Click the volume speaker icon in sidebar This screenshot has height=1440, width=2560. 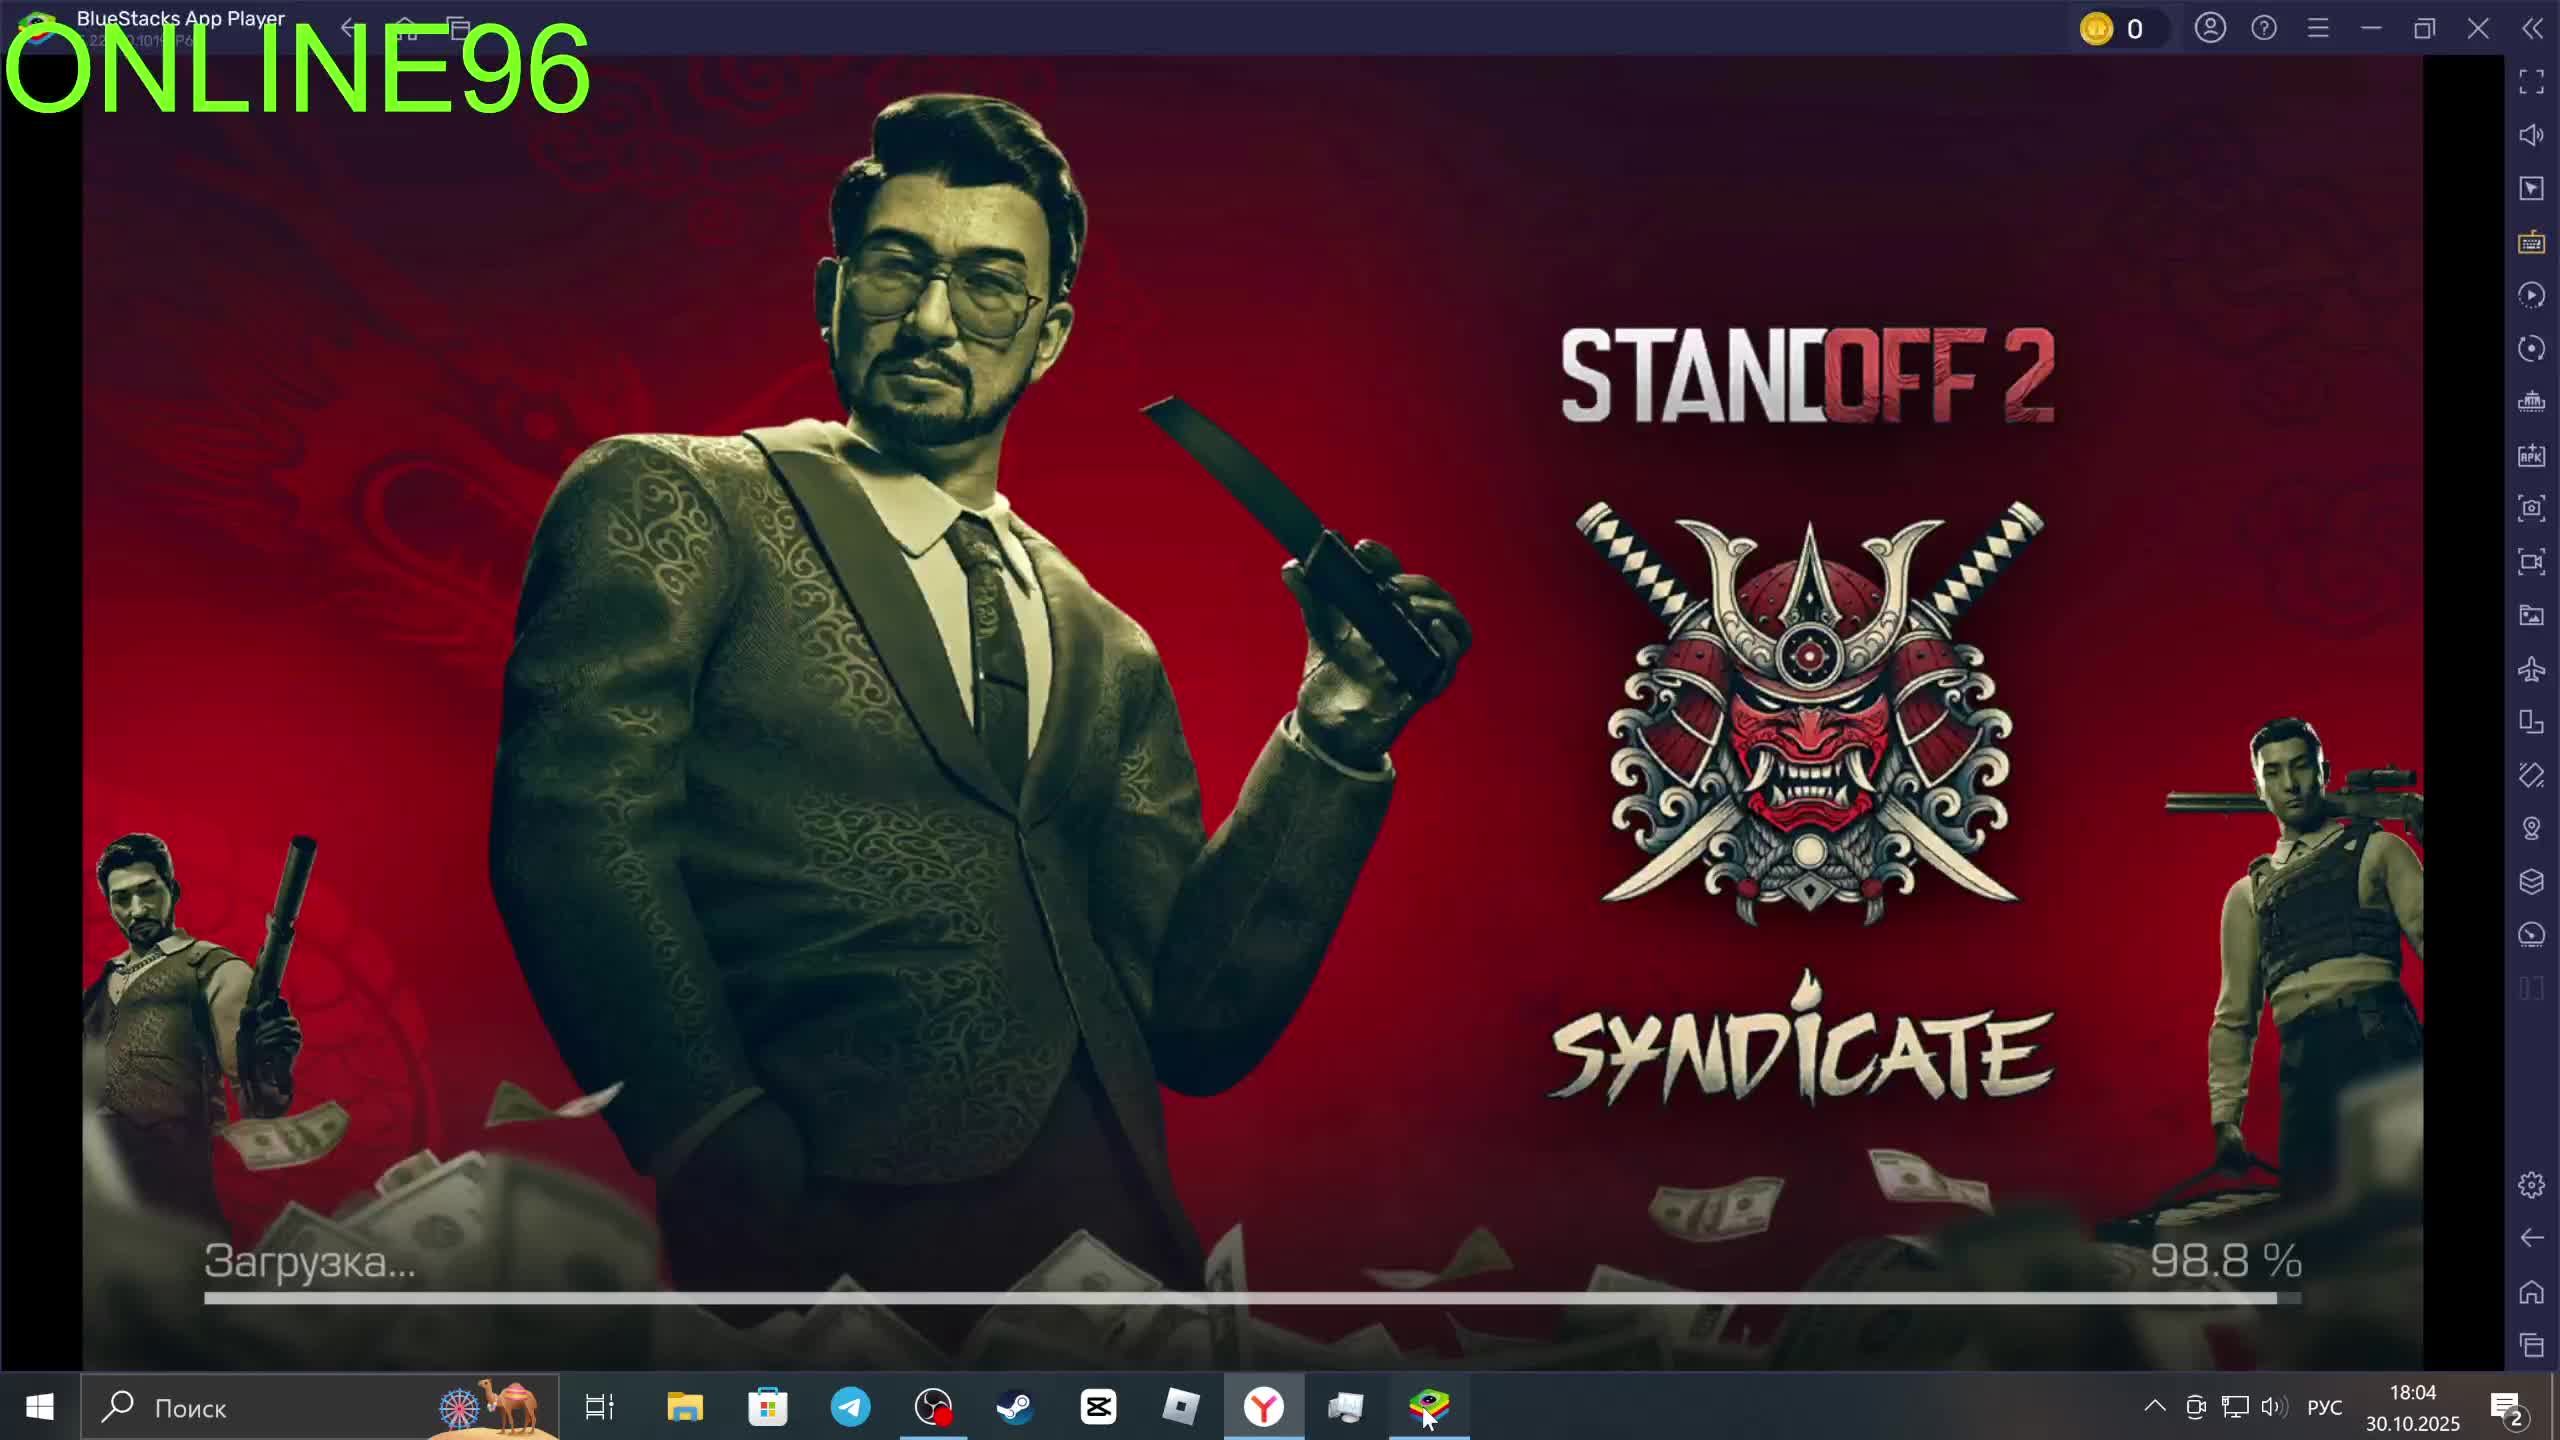point(2531,135)
